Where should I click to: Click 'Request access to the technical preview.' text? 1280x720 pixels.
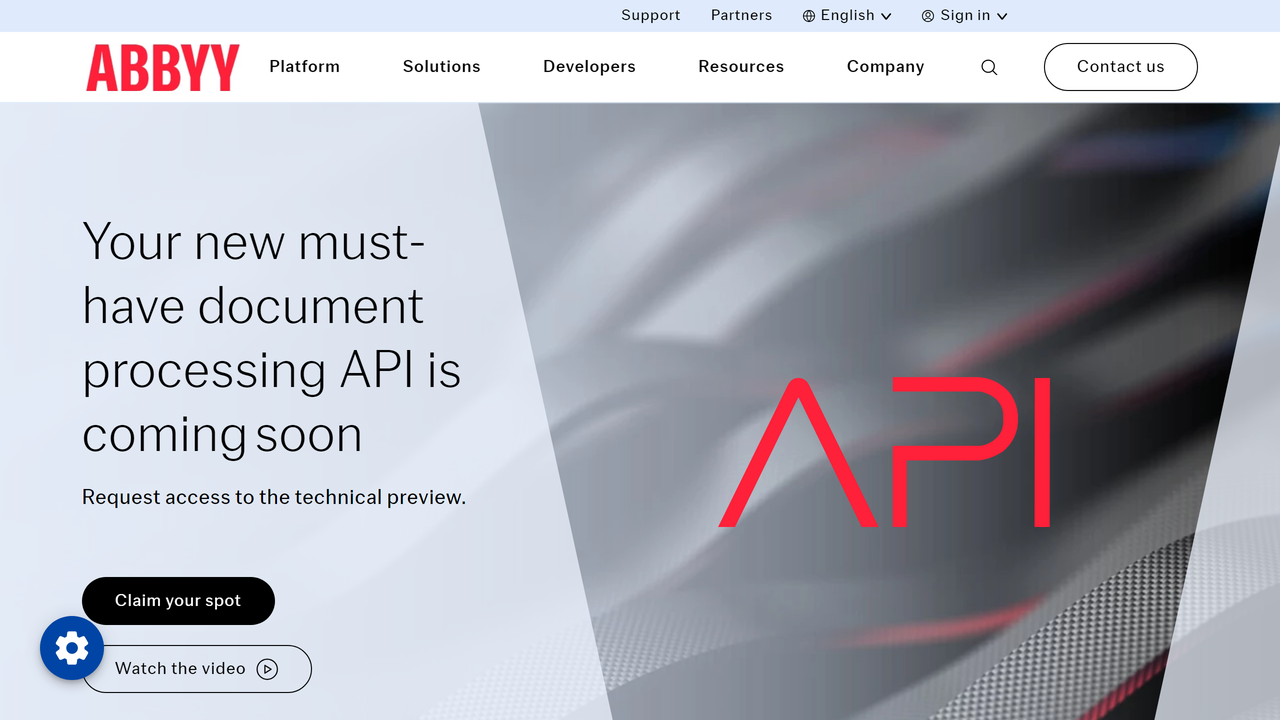click(x=274, y=497)
